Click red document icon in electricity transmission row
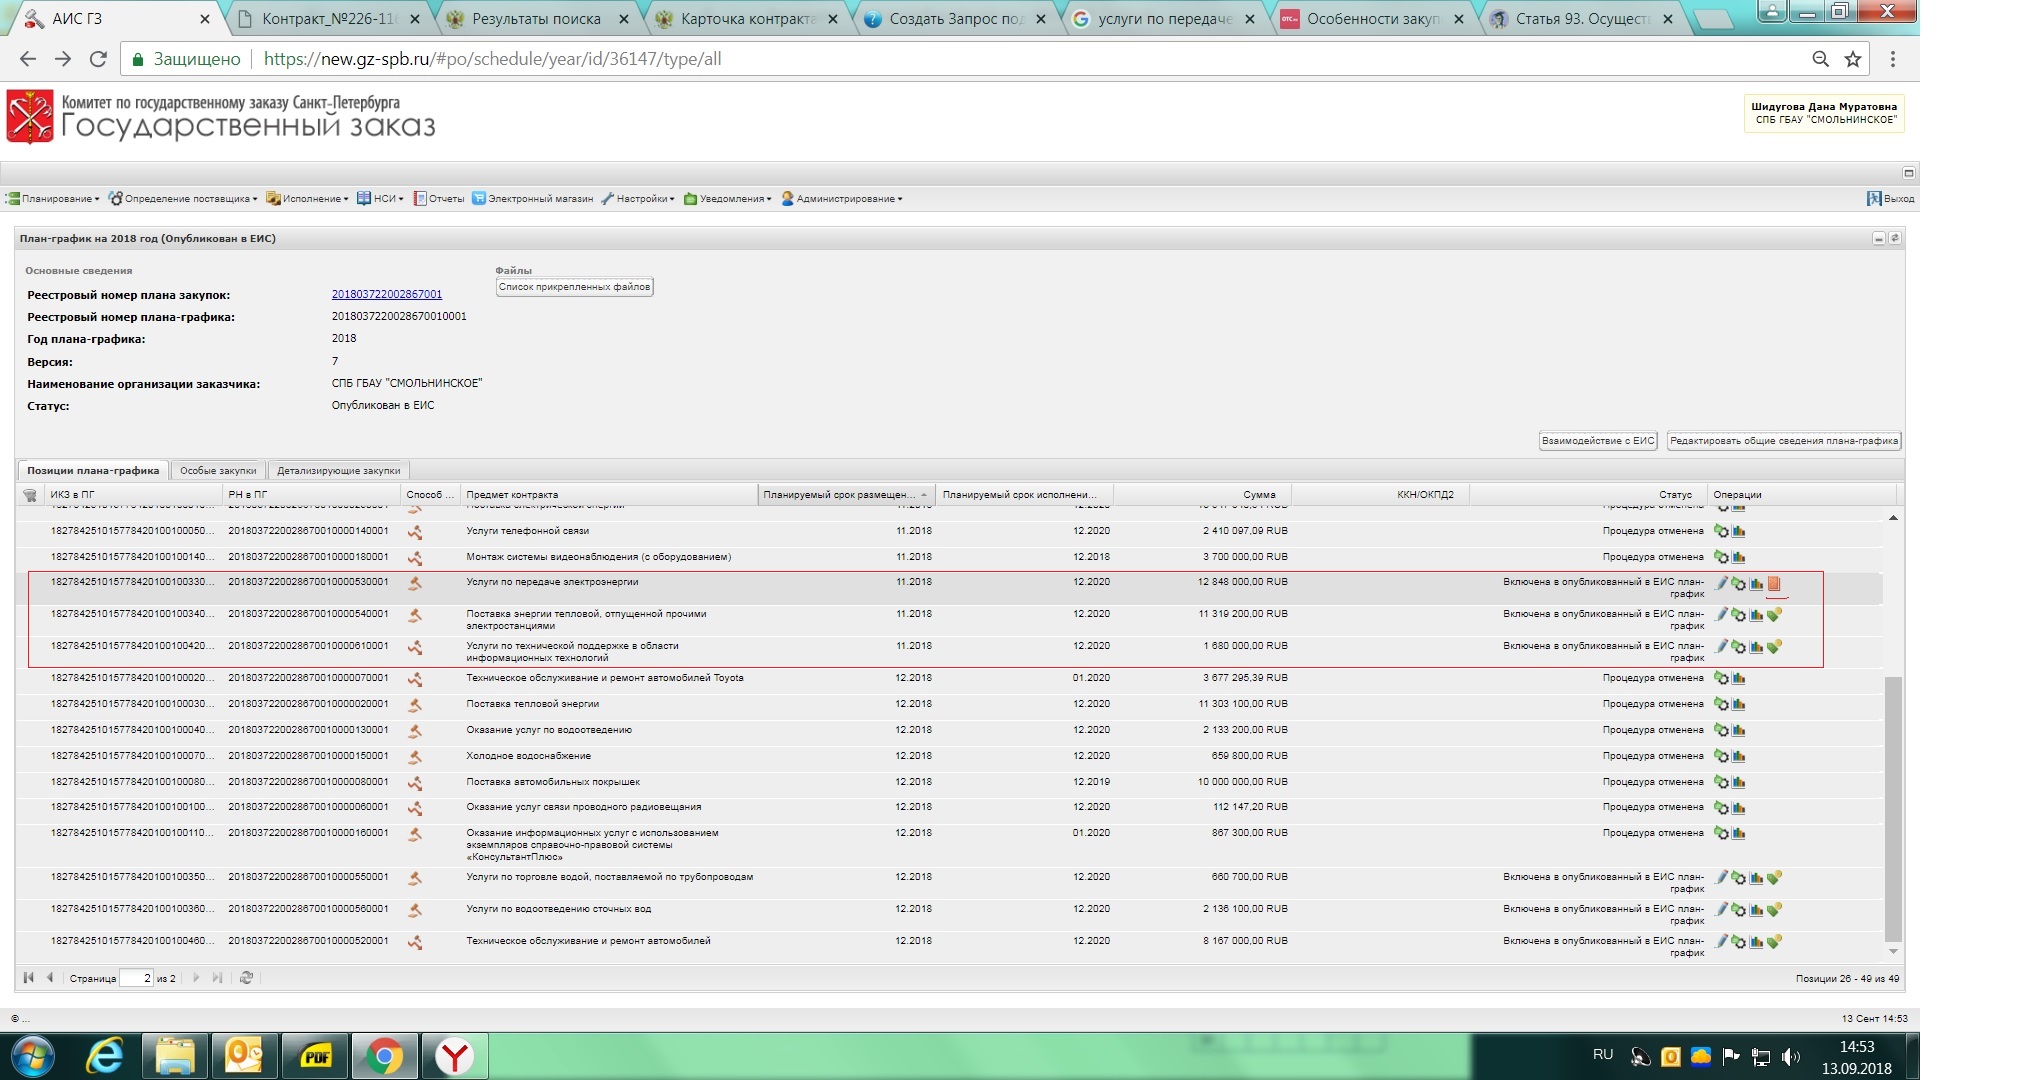This screenshot has width=2032, height=1080. (x=1774, y=584)
